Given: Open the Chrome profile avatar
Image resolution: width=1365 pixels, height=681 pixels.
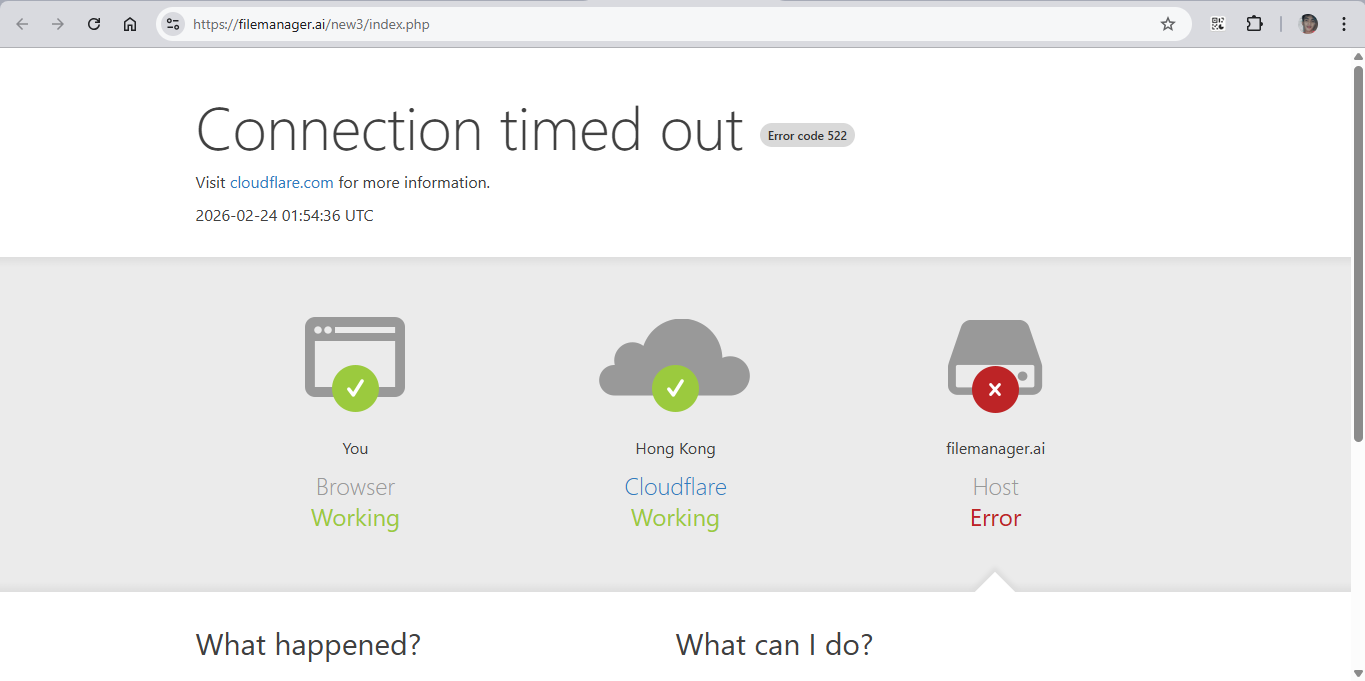Looking at the screenshot, I should click(1308, 24).
